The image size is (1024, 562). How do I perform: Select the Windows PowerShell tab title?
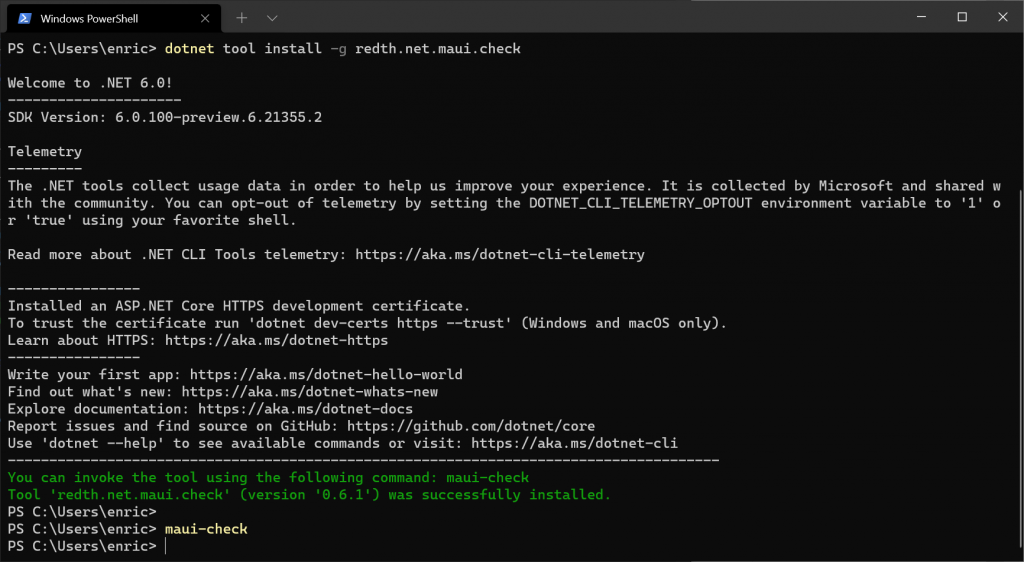88,18
